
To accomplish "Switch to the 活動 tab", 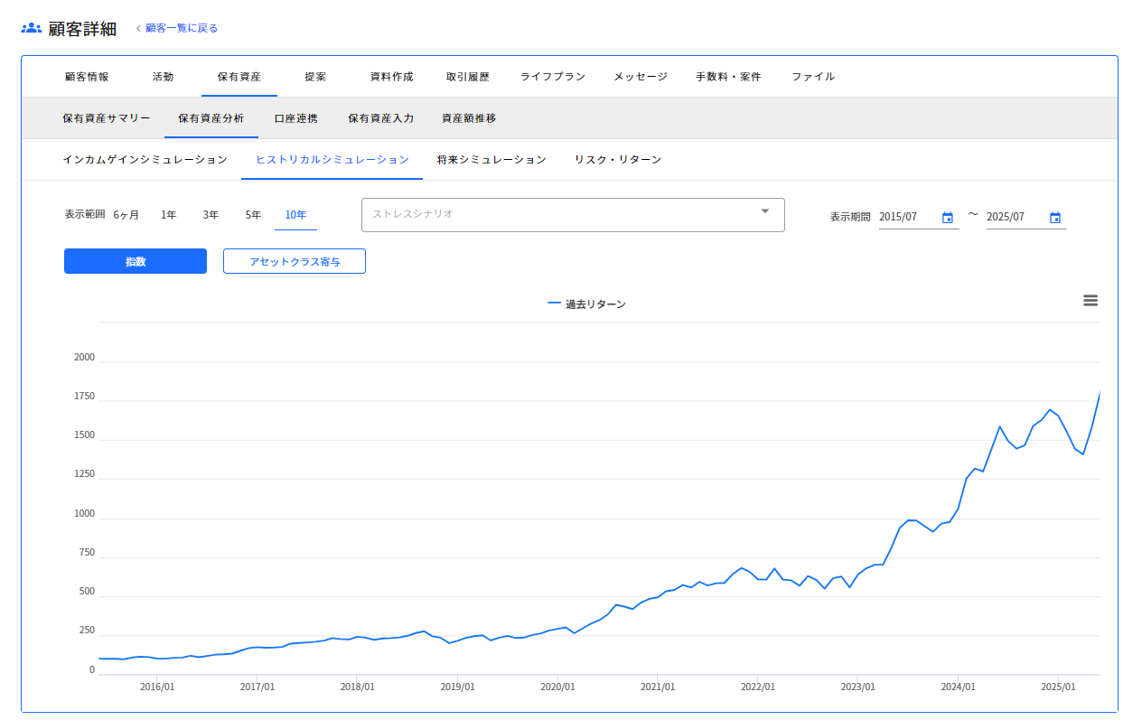I will click(163, 76).
